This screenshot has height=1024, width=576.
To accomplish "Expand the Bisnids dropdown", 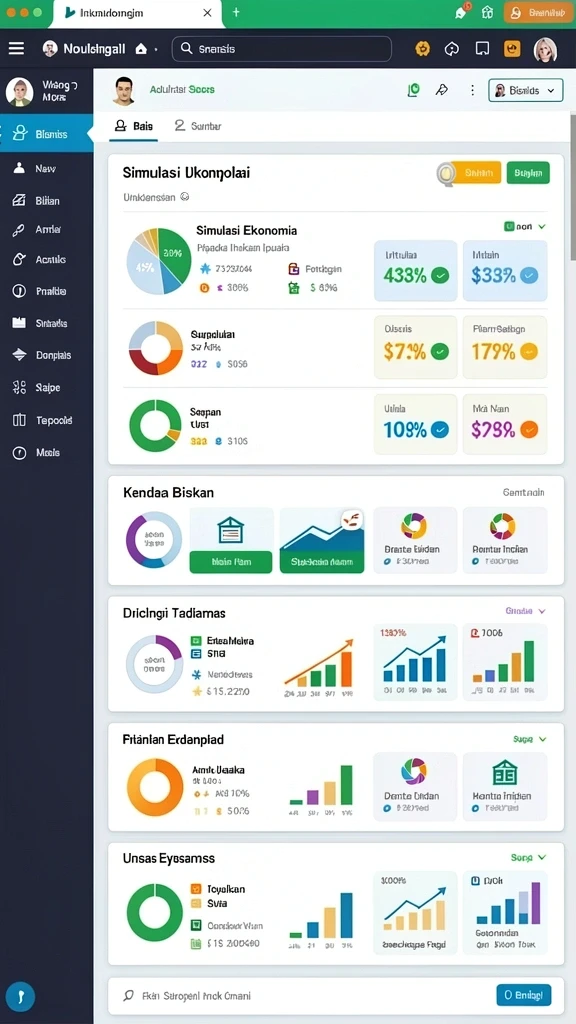I will 526,91.
